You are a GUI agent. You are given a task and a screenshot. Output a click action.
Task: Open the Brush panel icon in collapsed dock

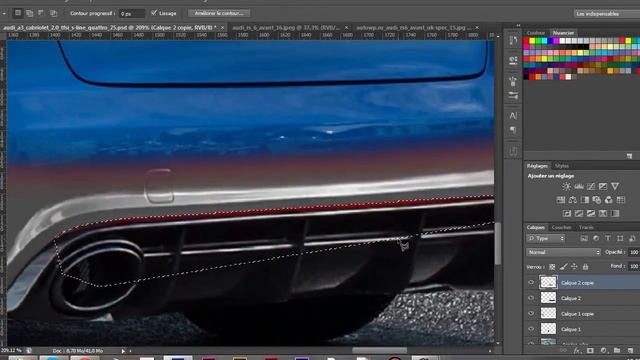(x=513, y=81)
